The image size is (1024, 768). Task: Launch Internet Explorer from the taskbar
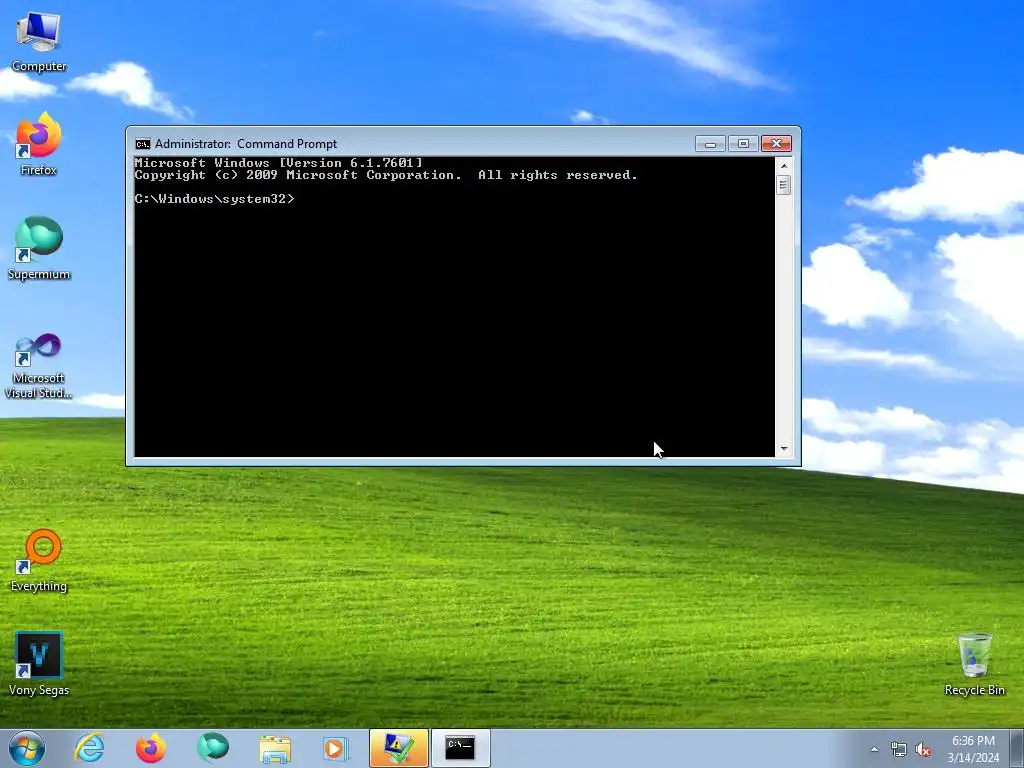pyautogui.click(x=89, y=748)
